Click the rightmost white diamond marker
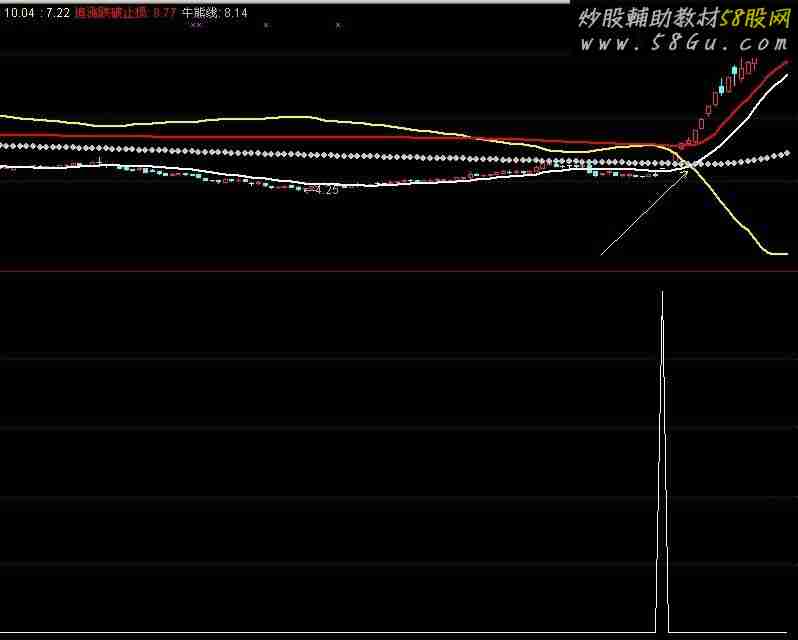Image resolution: width=798 pixels, height=640 pixels. 788,153
